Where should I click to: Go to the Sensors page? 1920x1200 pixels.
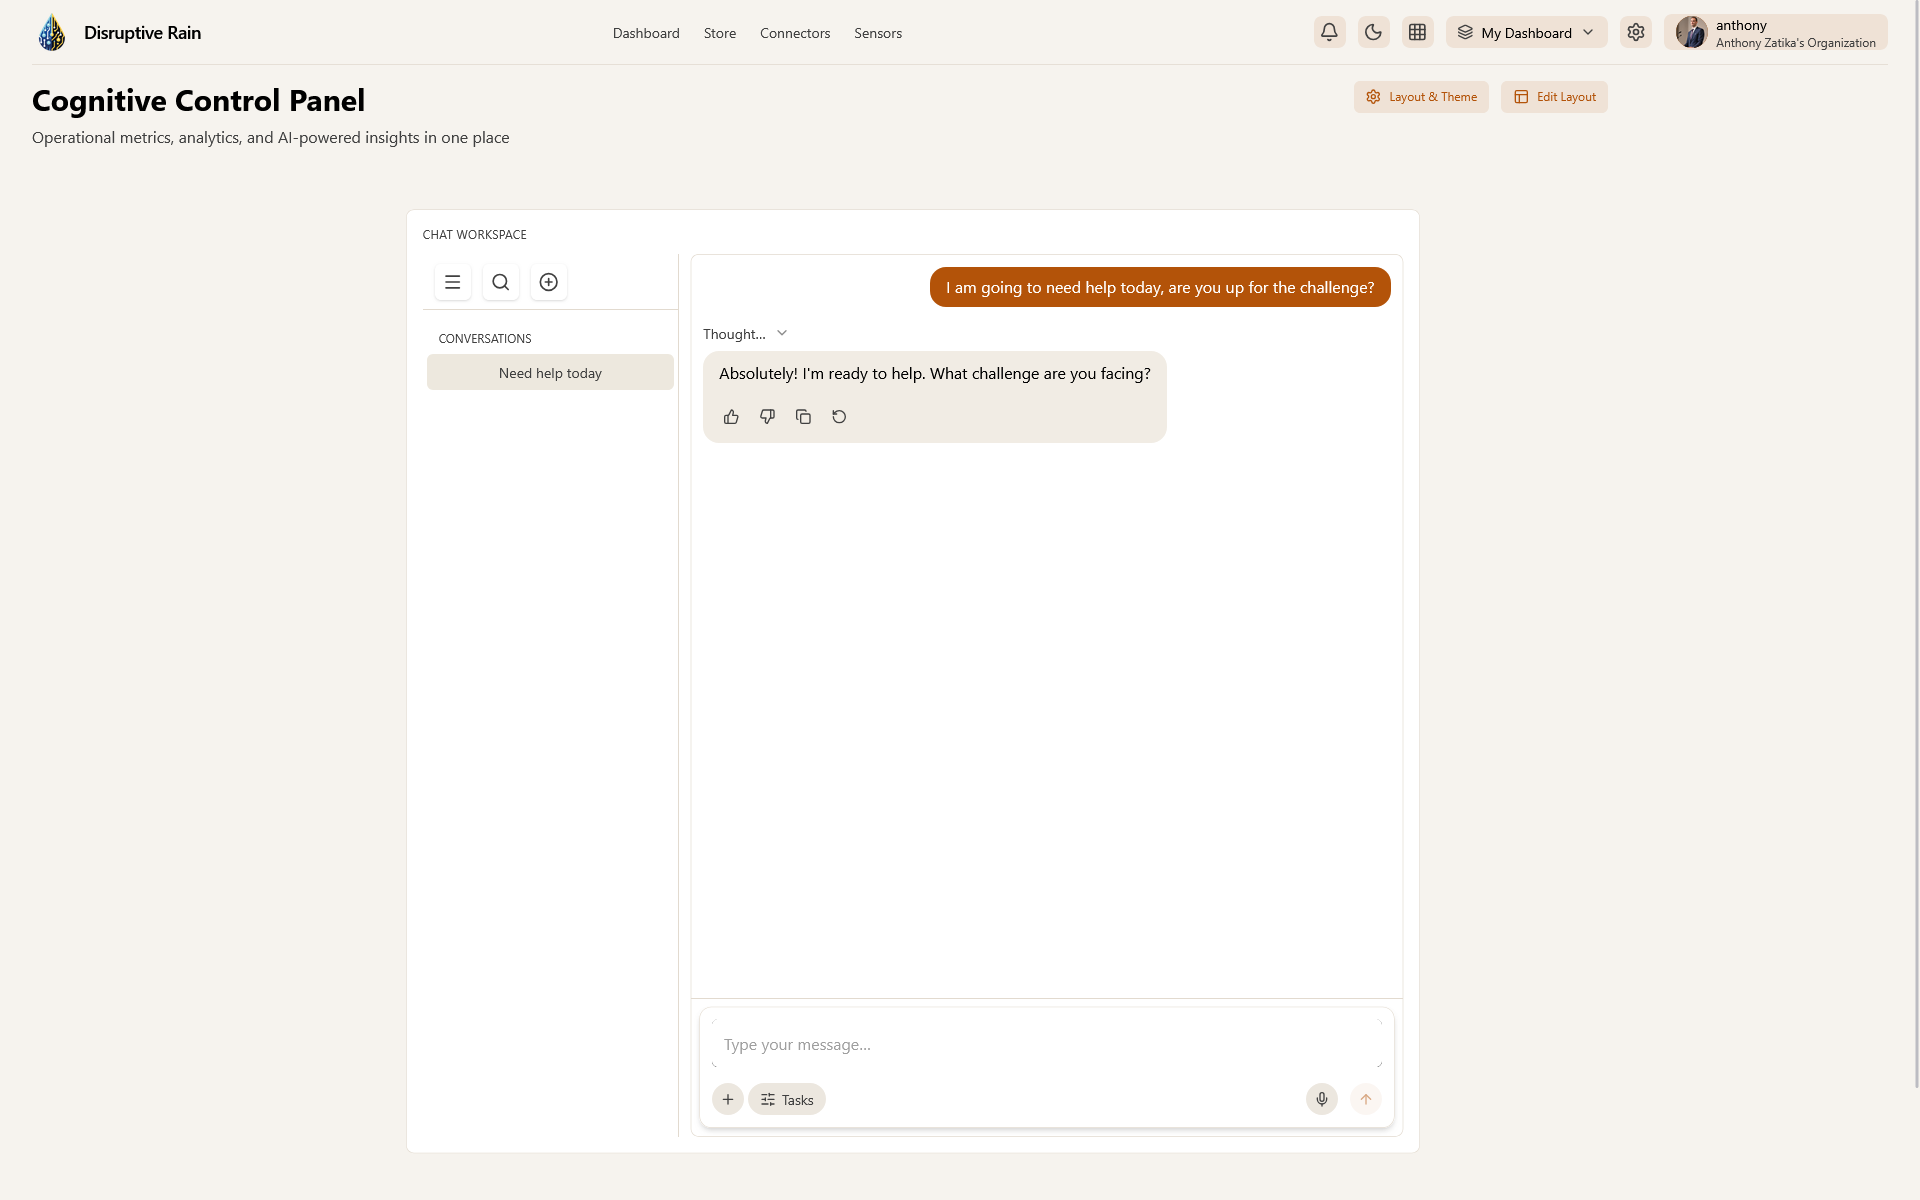(877, 33)
